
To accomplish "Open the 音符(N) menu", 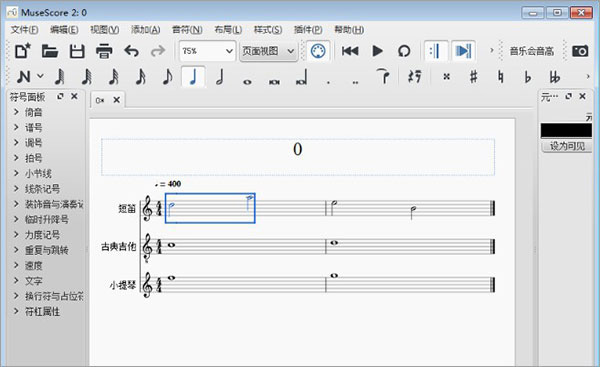I will click(187, 29).
